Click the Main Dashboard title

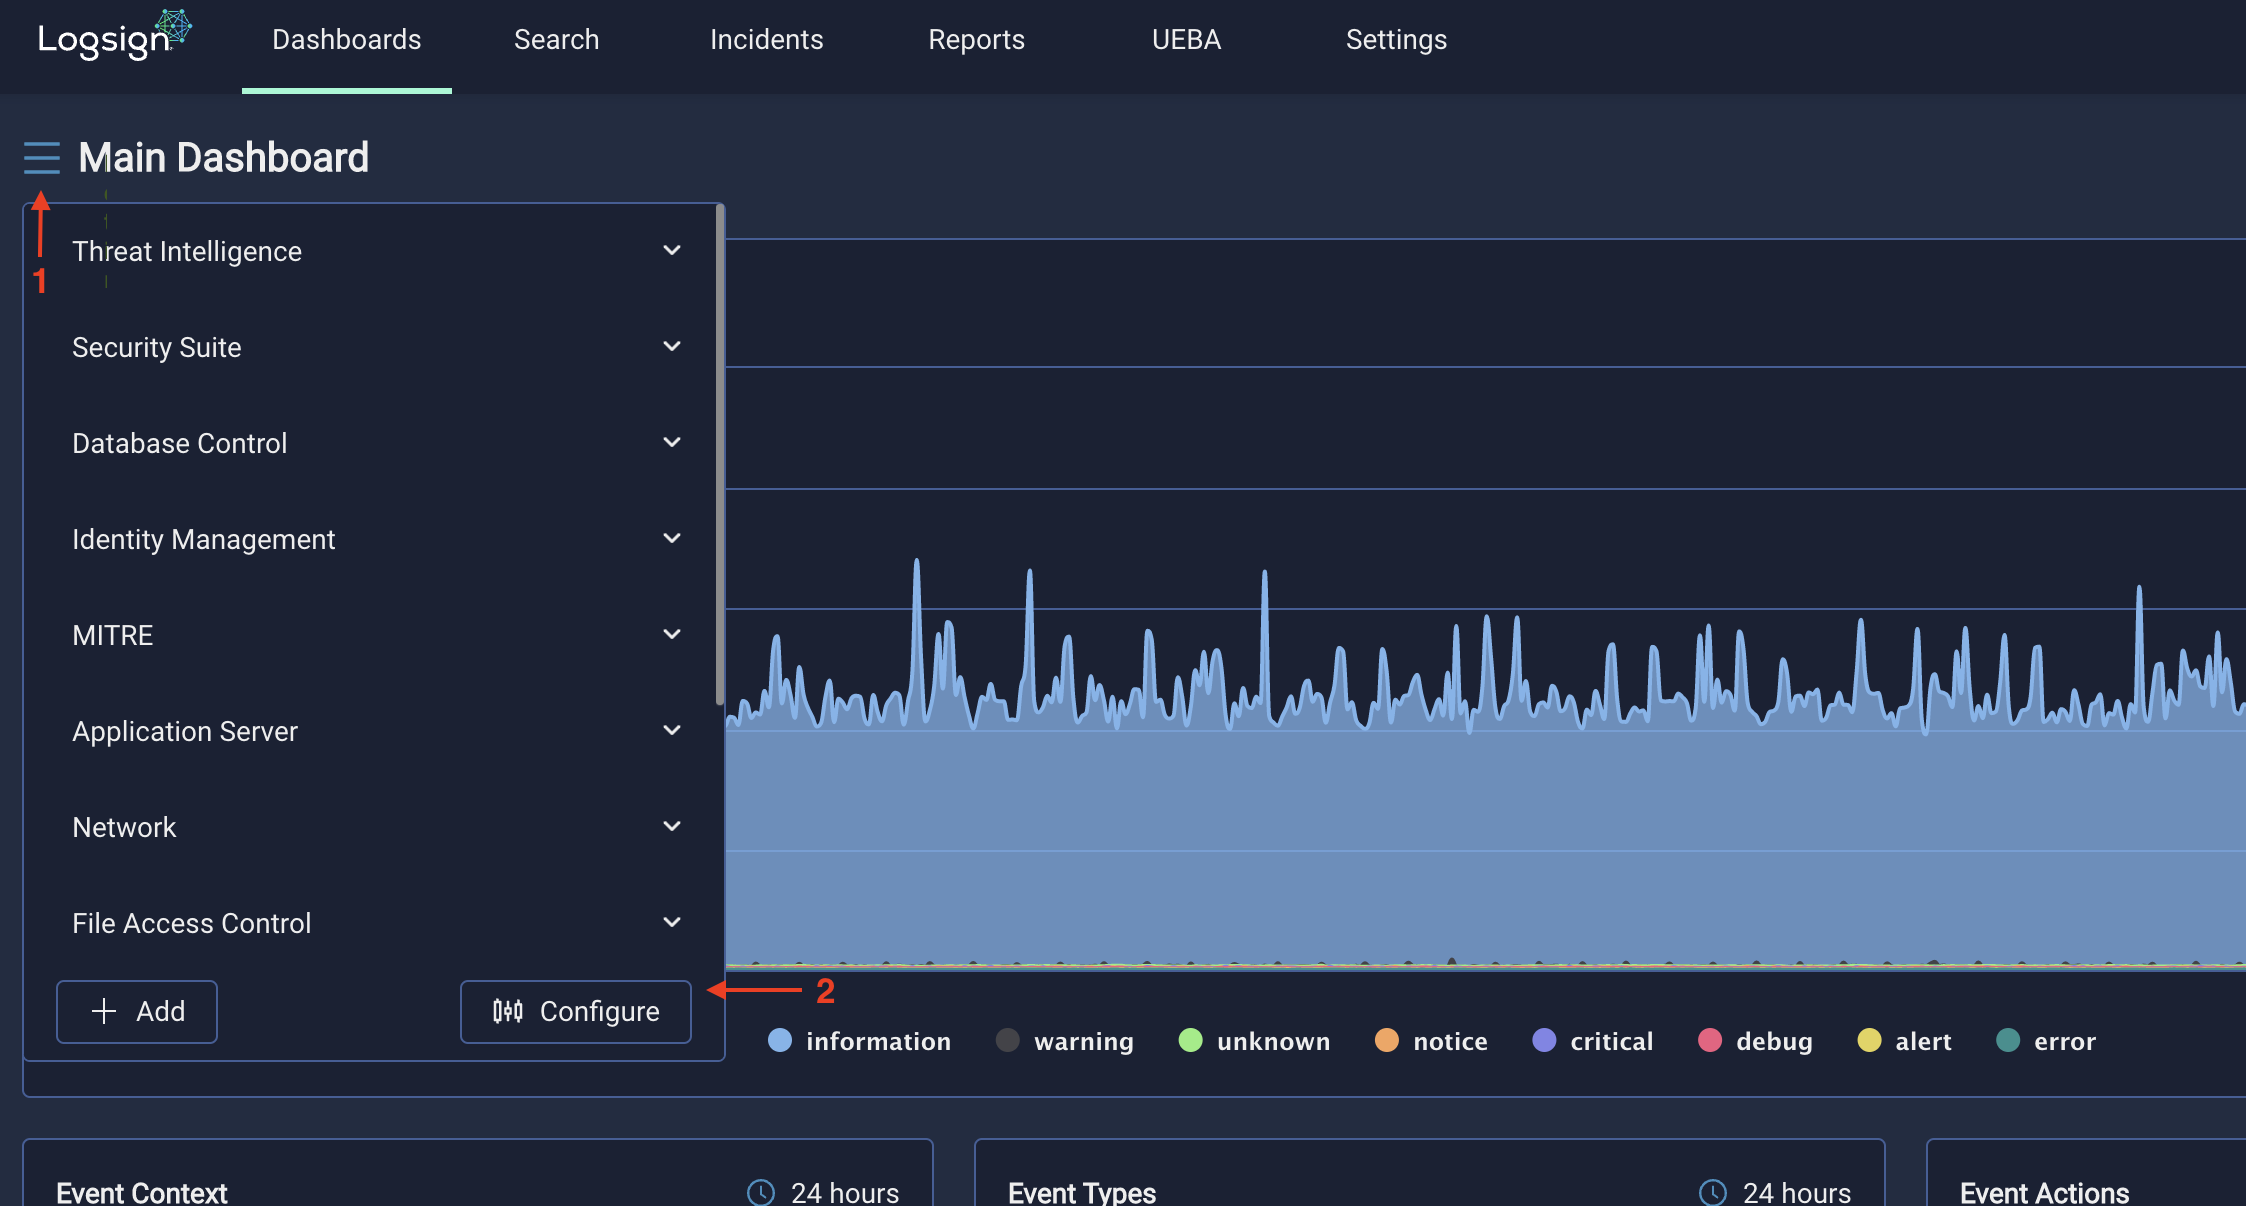tap(224, 157)
